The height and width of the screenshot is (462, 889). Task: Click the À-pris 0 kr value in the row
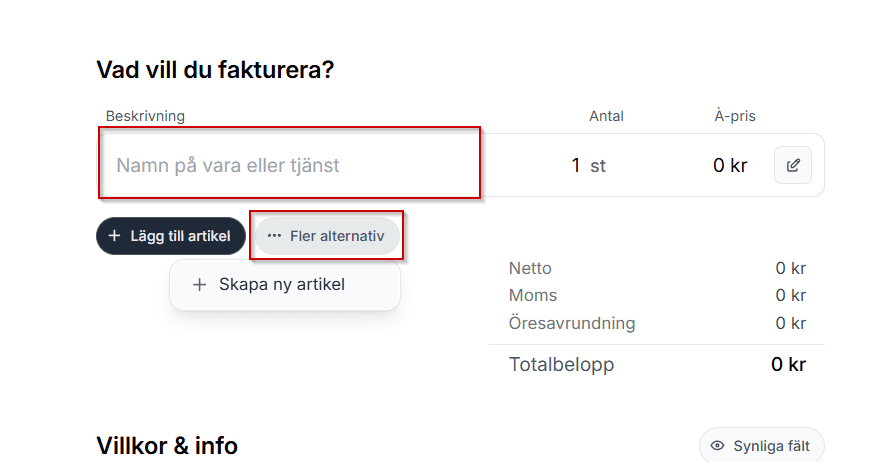coord(730,165)
